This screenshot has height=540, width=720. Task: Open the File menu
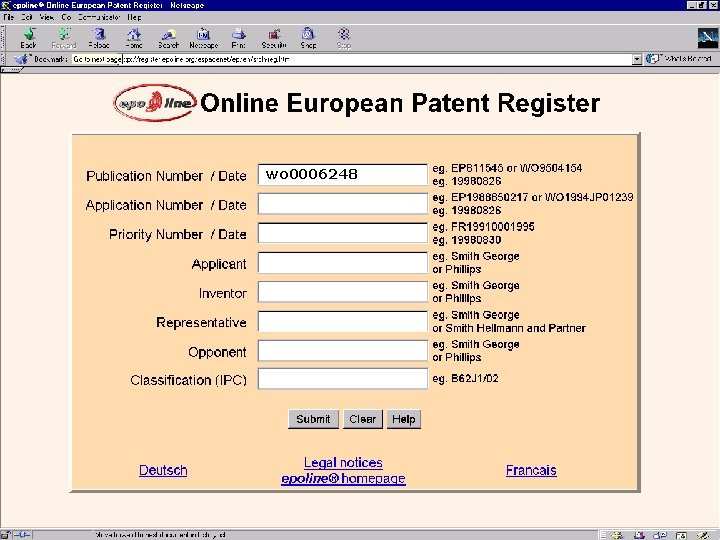(9, 17)
